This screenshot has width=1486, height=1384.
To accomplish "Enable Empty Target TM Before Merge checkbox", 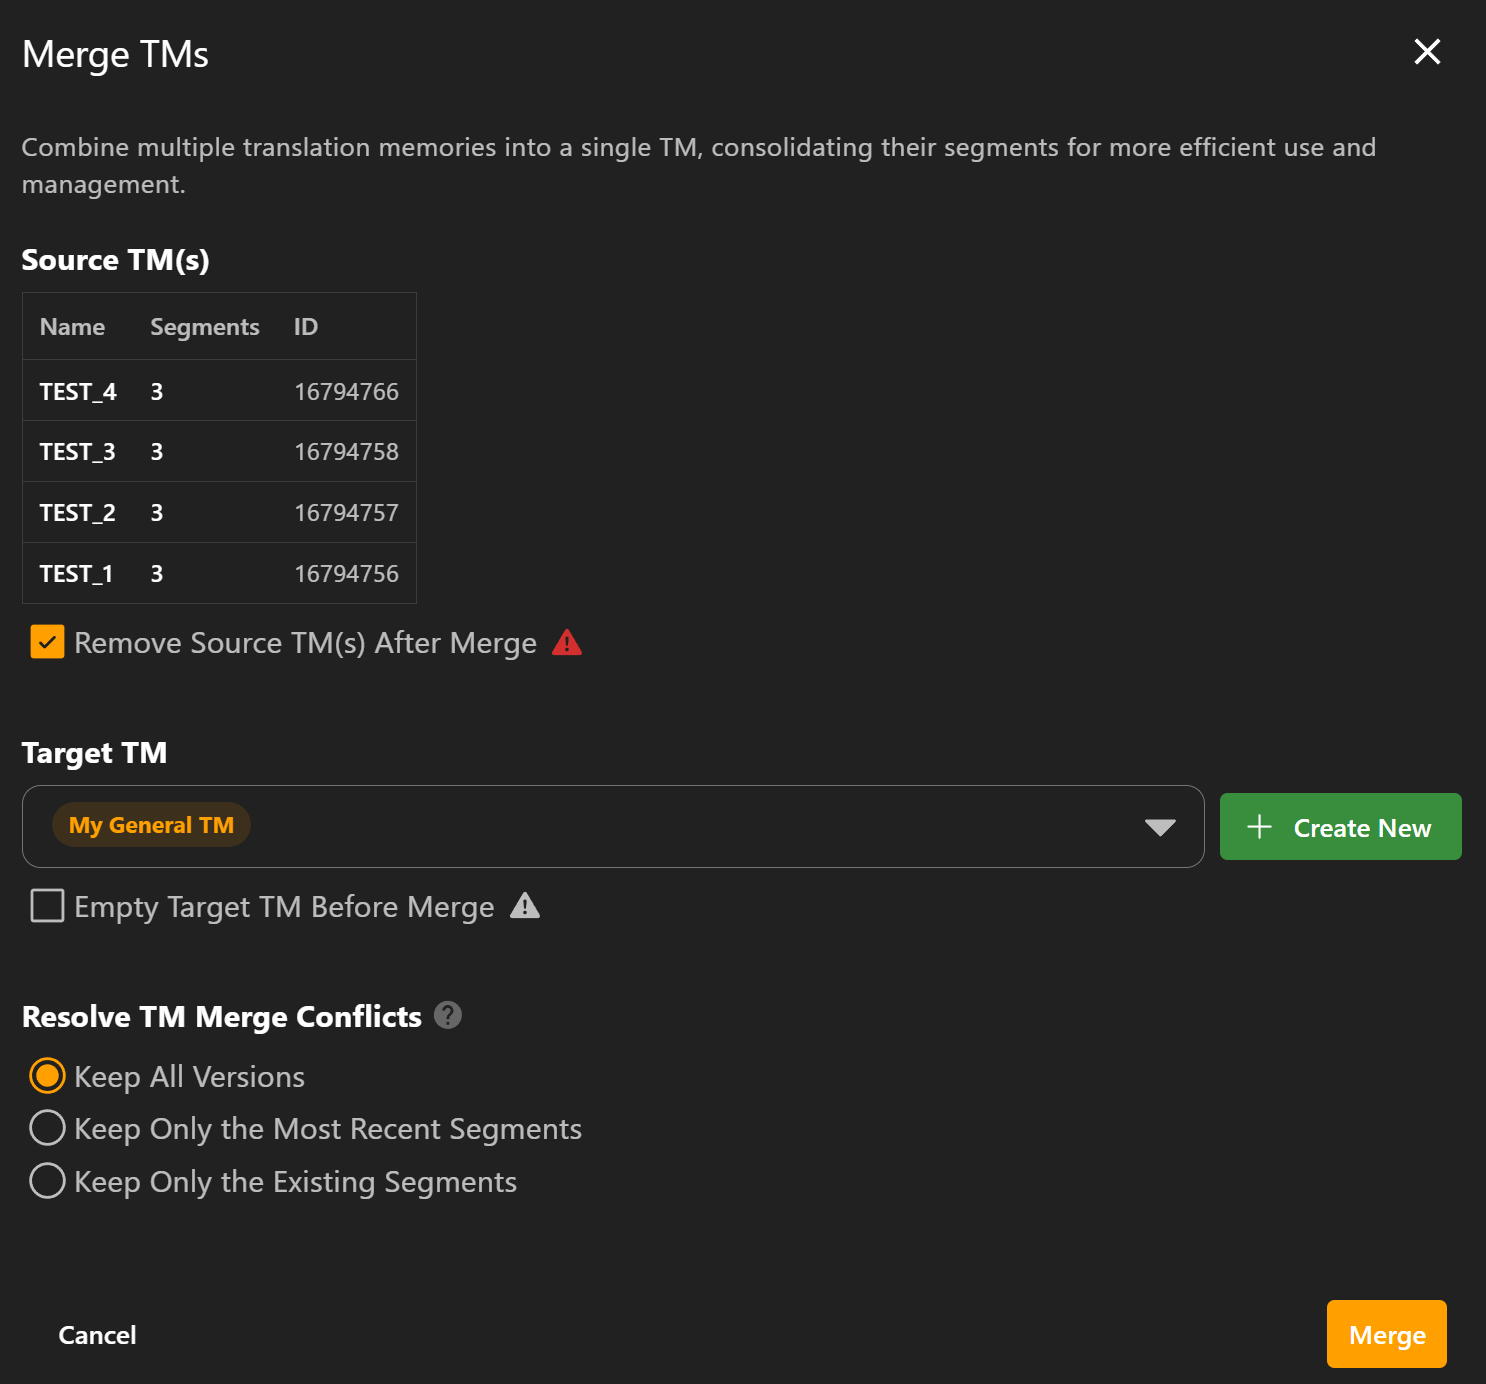I will (47, 906).
